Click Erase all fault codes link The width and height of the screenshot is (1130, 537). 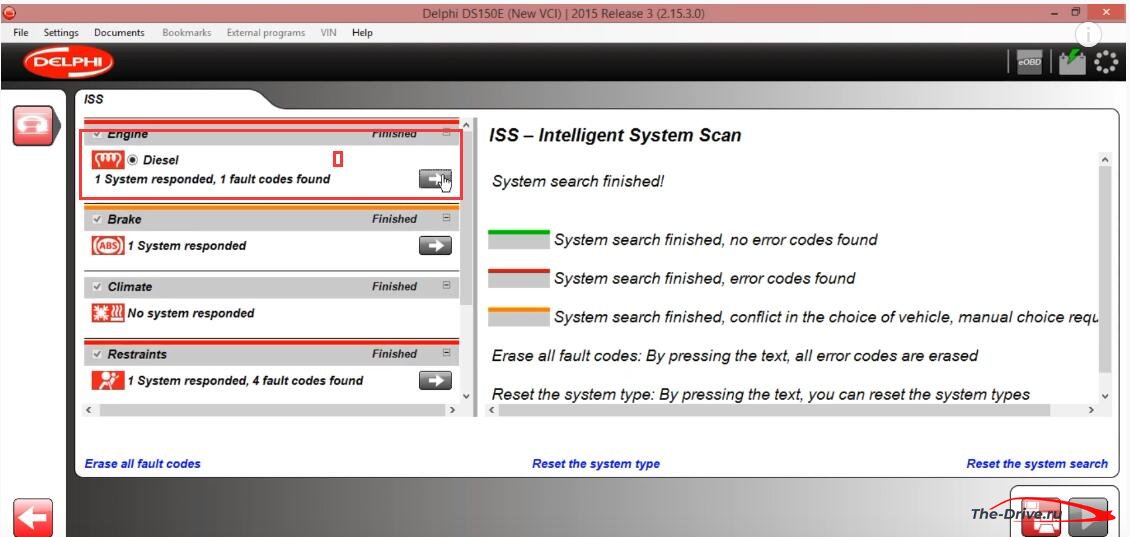coord(143,463)
